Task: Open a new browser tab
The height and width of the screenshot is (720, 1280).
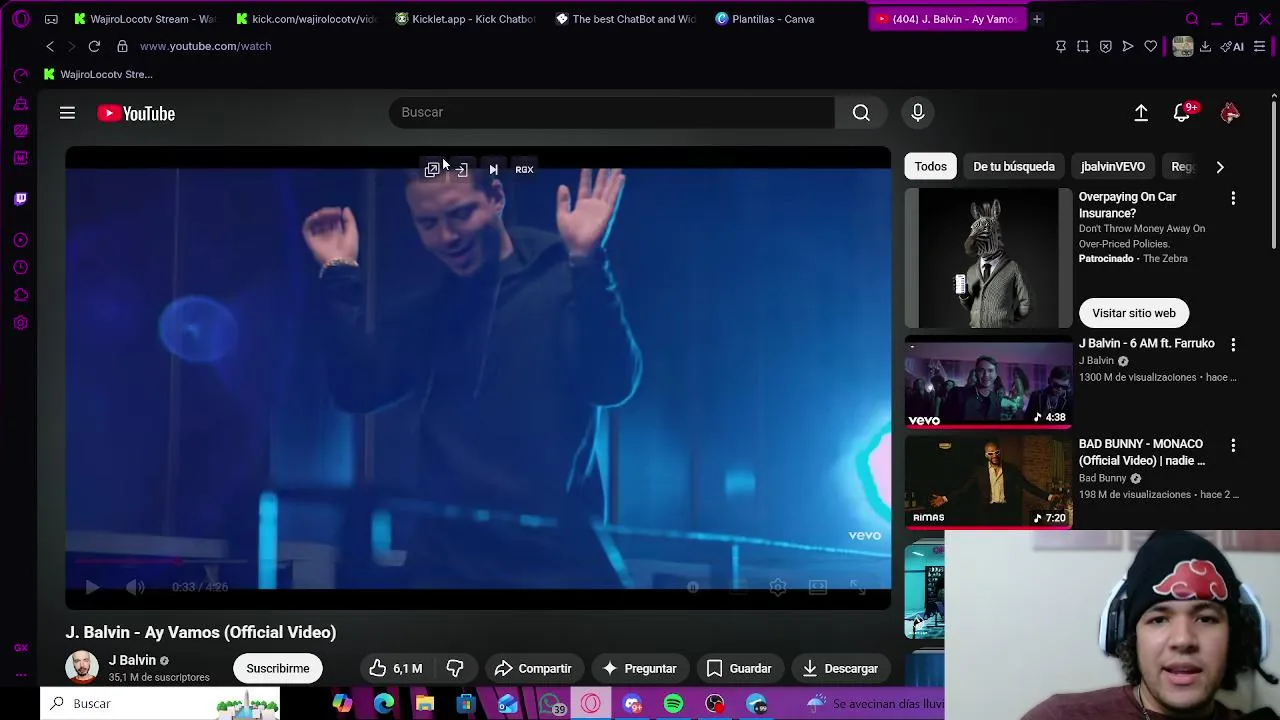Action: click(x=1037, y=19)
